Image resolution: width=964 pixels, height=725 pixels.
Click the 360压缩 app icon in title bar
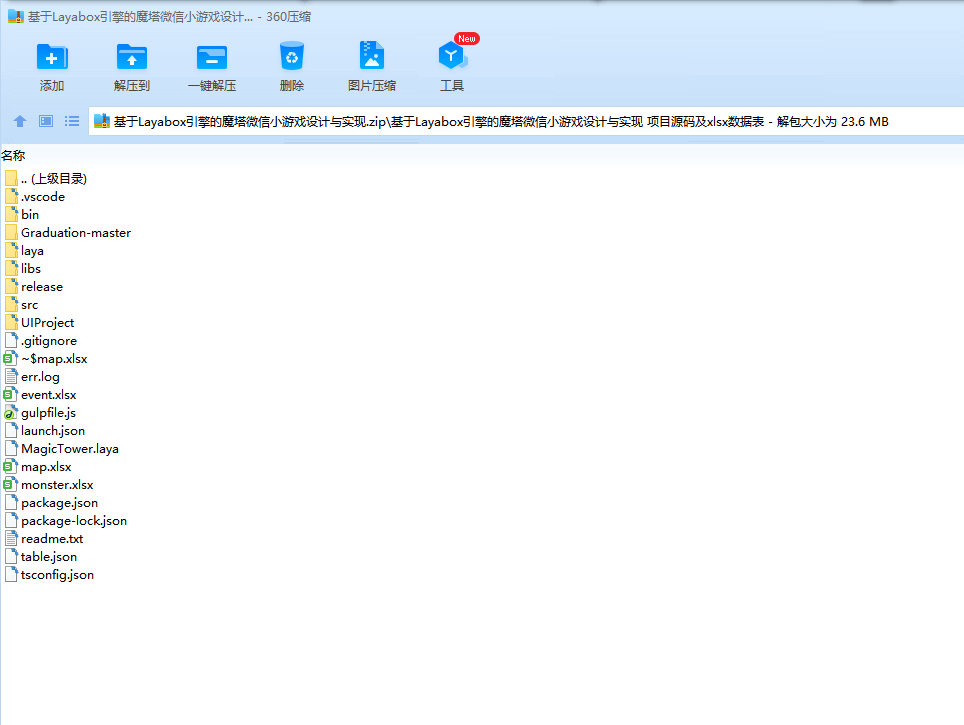coord(15,17)
